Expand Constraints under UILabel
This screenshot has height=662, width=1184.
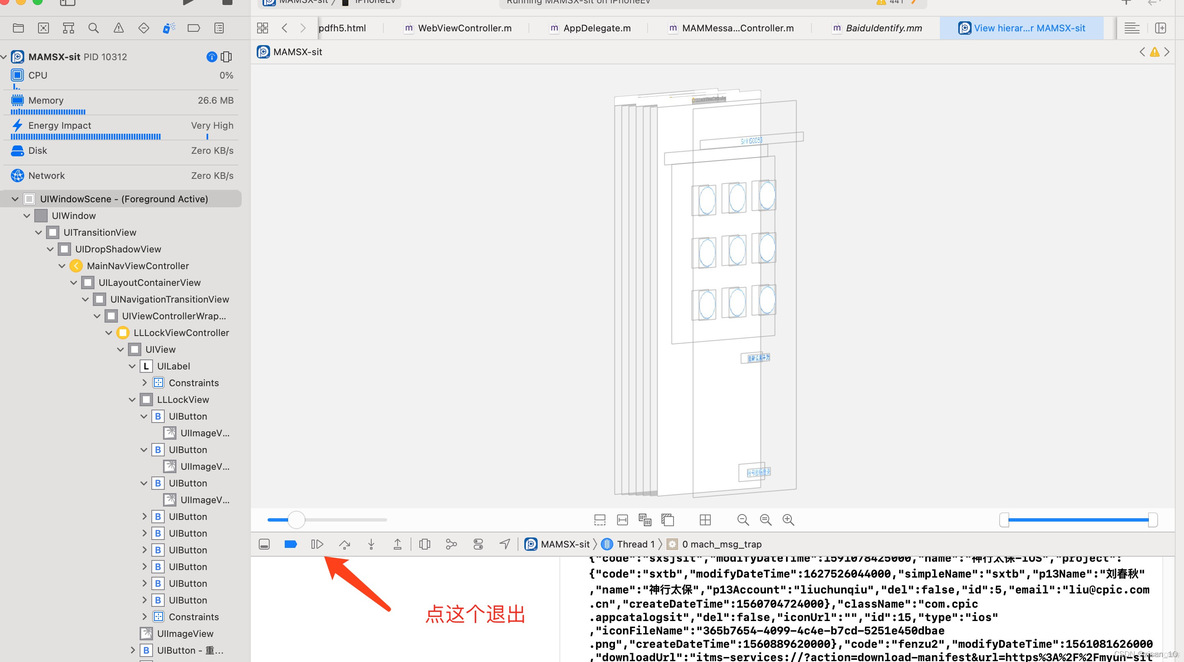[144, 383]
